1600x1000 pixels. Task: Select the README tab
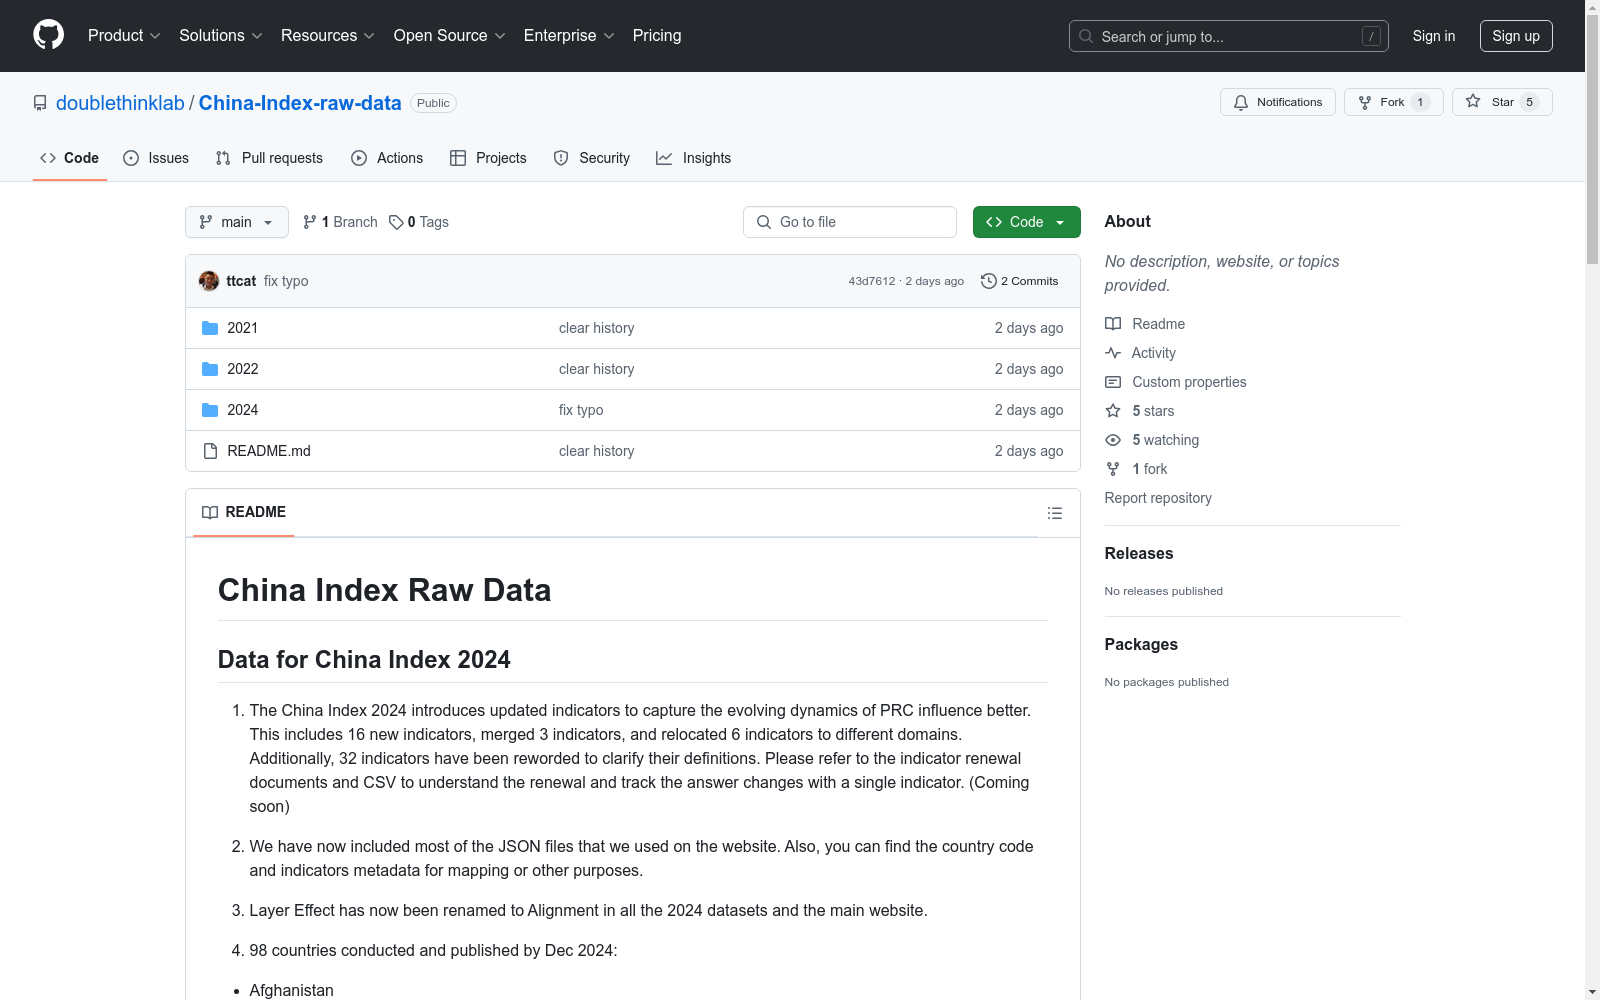pos(244,512)
